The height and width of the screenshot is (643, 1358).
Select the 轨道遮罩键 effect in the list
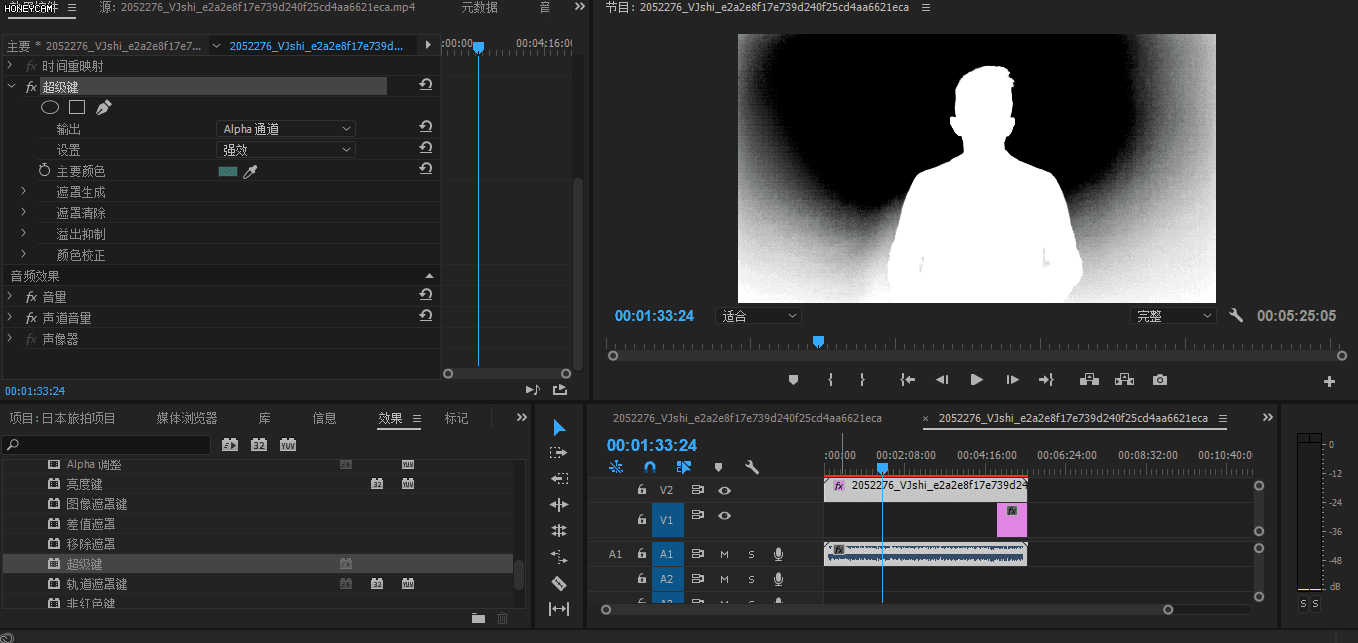coord(96,584)
